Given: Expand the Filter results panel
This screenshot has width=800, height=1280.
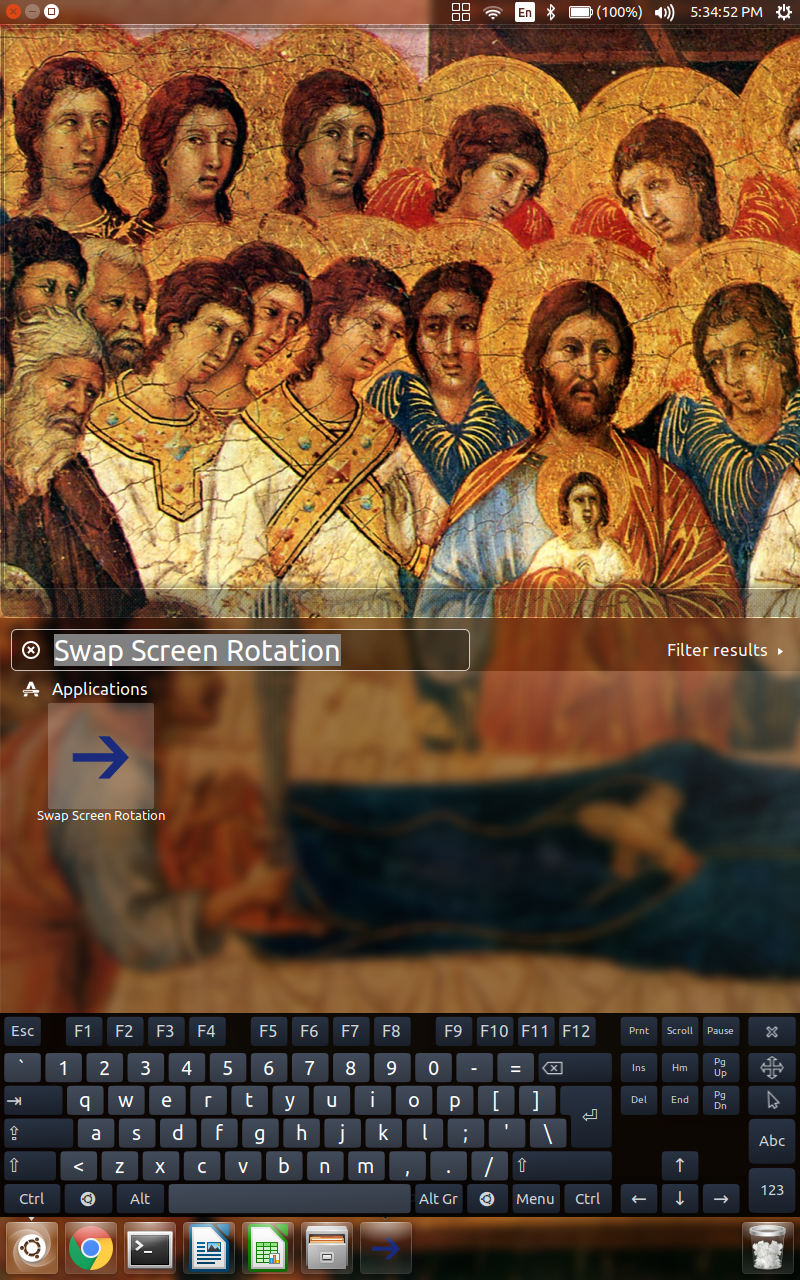Looking at the screenshot, I should [725, 650].
